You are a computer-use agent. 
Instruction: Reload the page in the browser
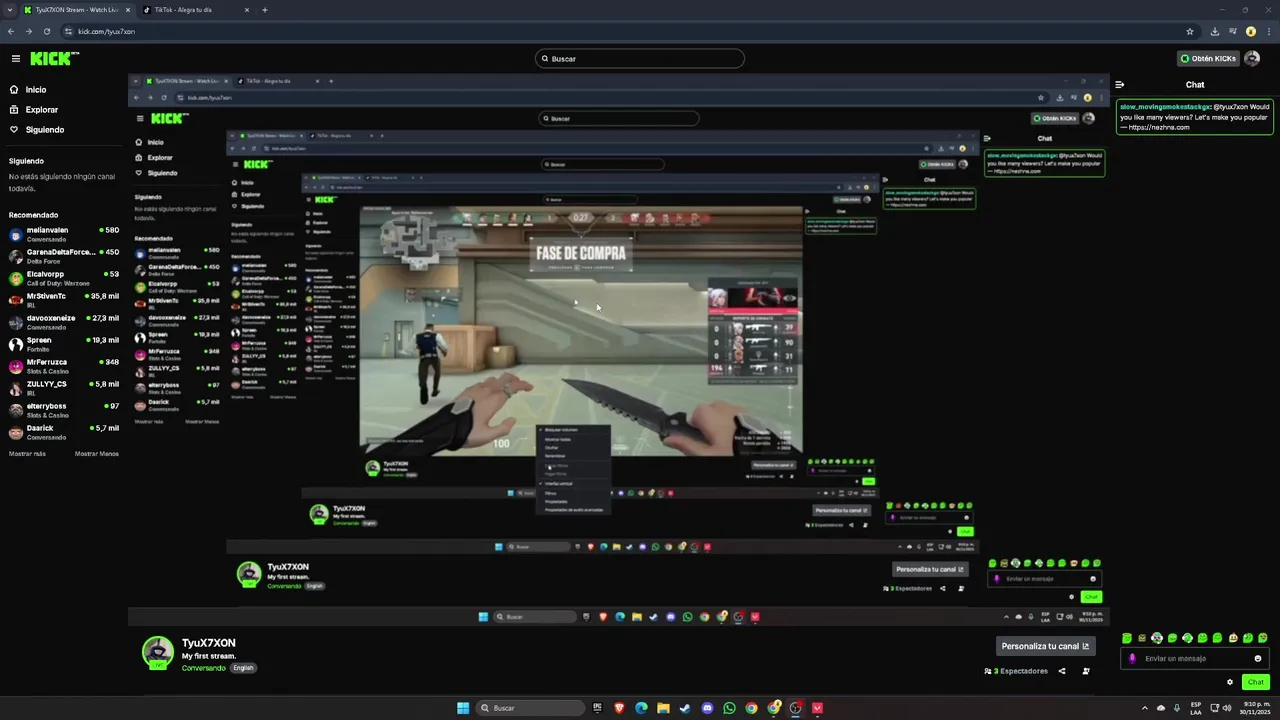(47, 31)
